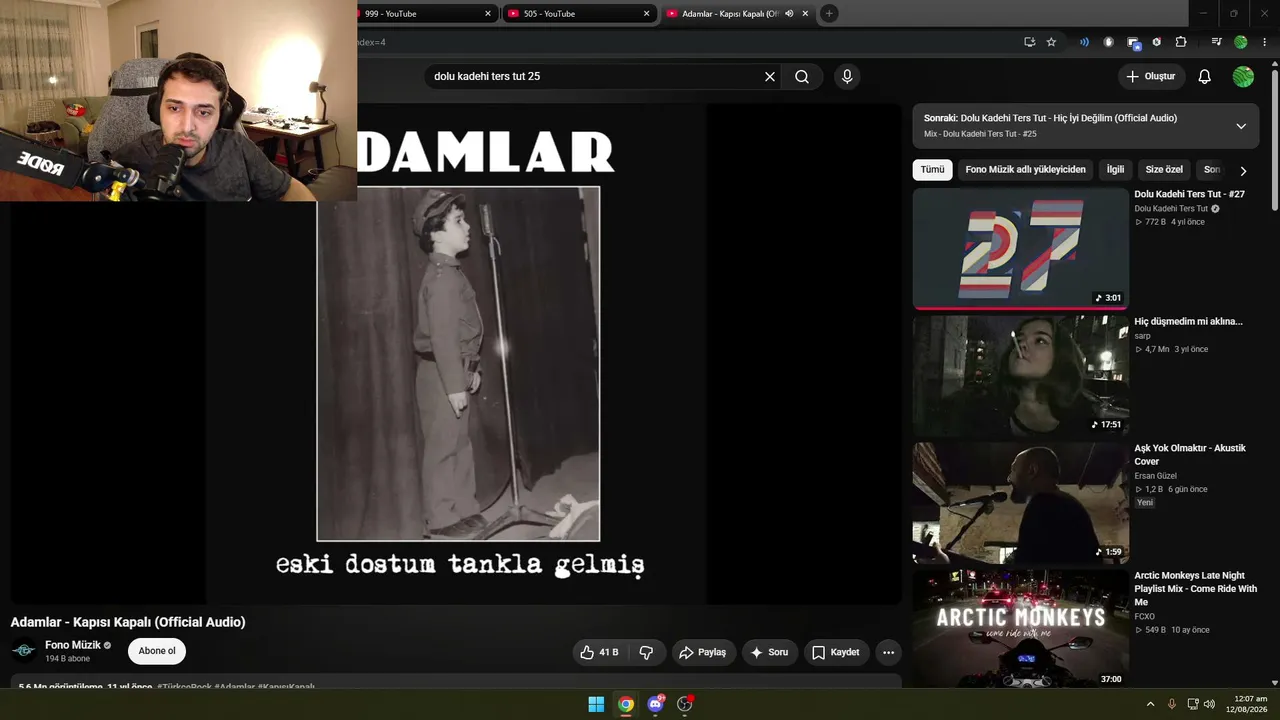Click the Kaydet save button

pos(836,652)
